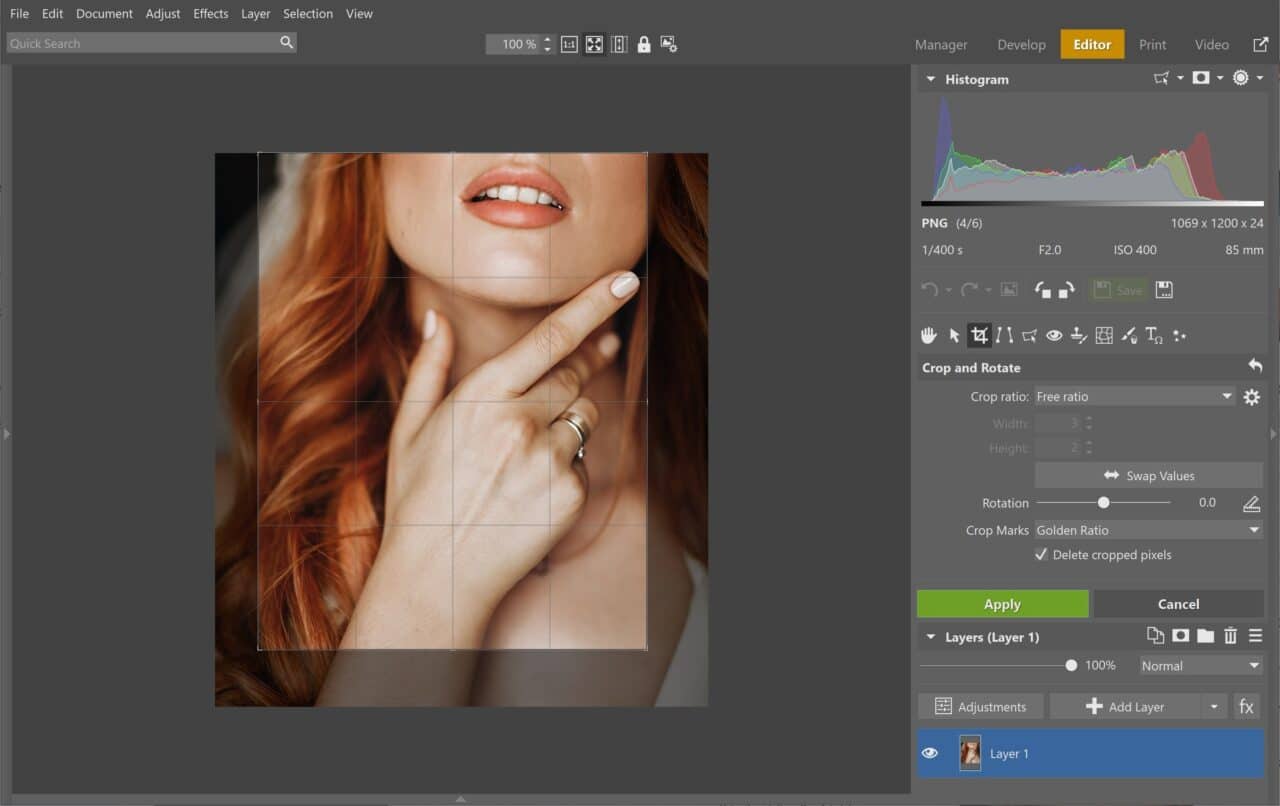Open Save As with the disk icon

1163,290
